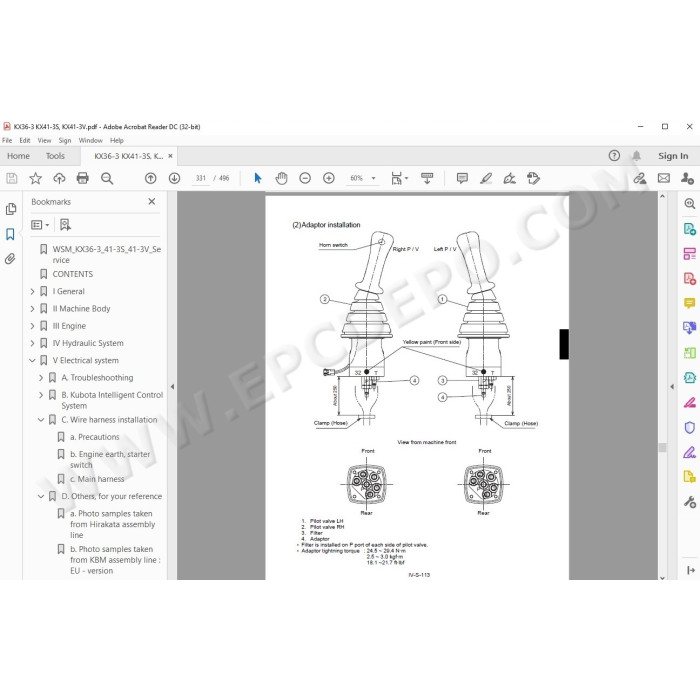700x700 pixels.
Task: Add a sticky note comment
Action: (462, 179)
